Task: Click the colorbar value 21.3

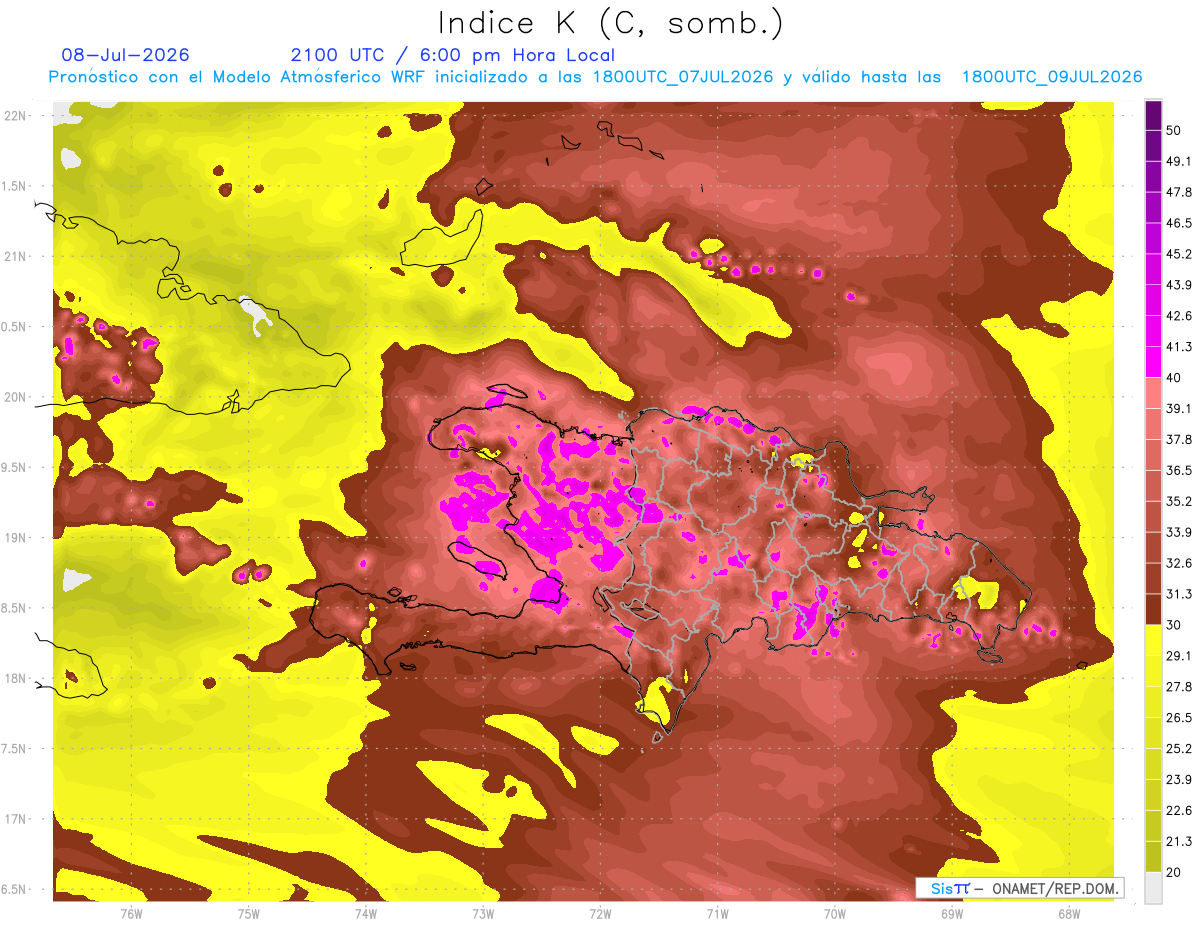Action: point(1179,841)
